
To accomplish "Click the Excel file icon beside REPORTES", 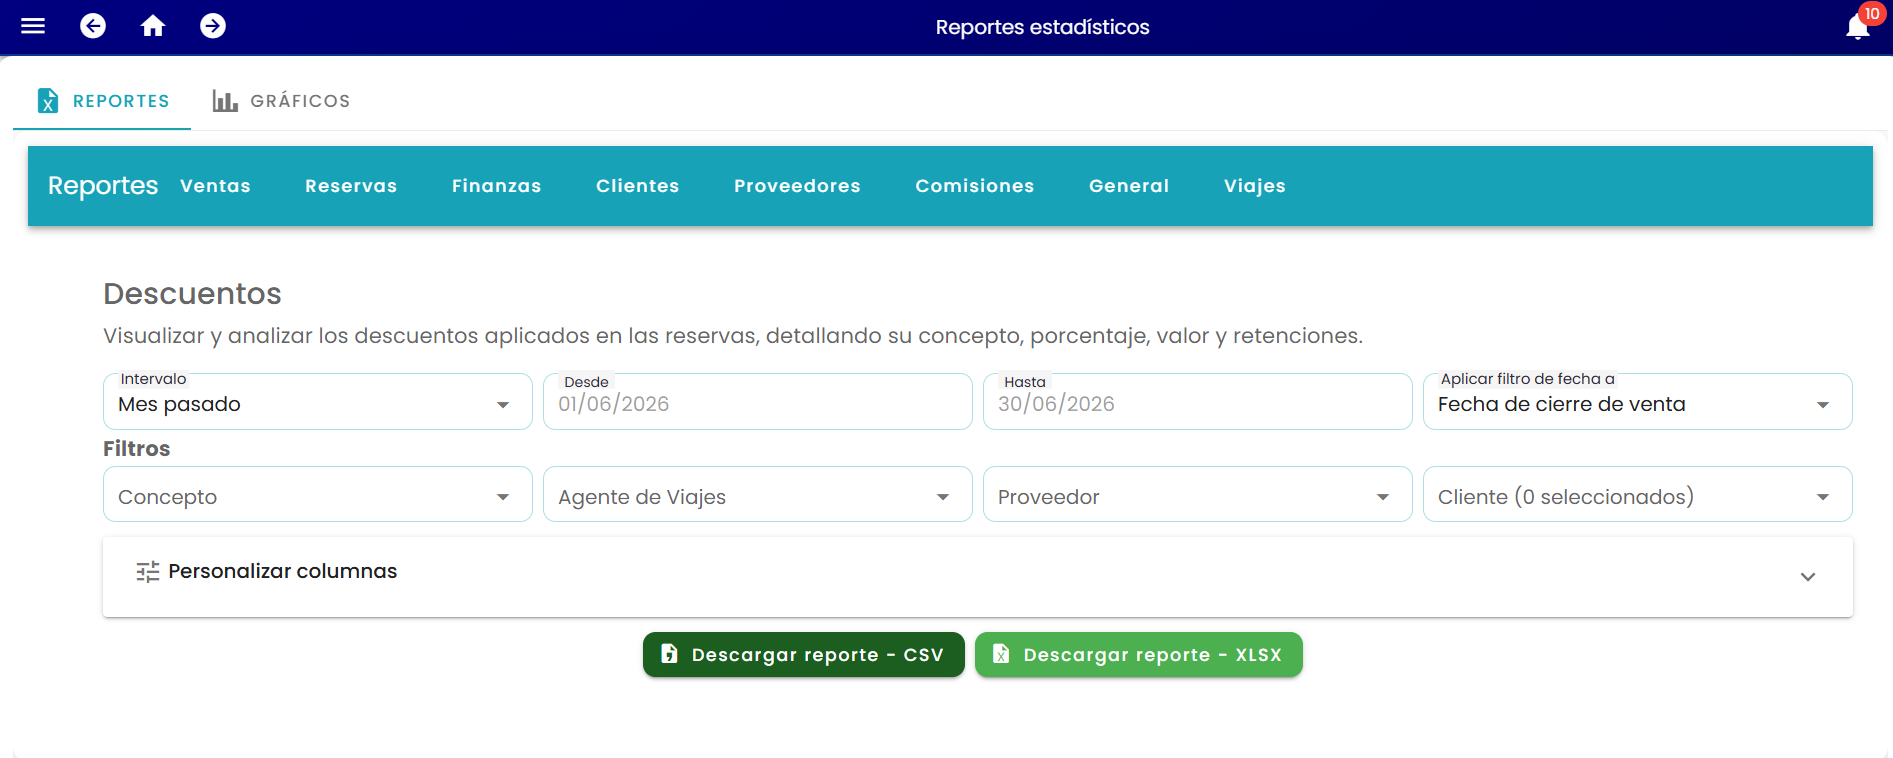I will [x=48, y=101].
